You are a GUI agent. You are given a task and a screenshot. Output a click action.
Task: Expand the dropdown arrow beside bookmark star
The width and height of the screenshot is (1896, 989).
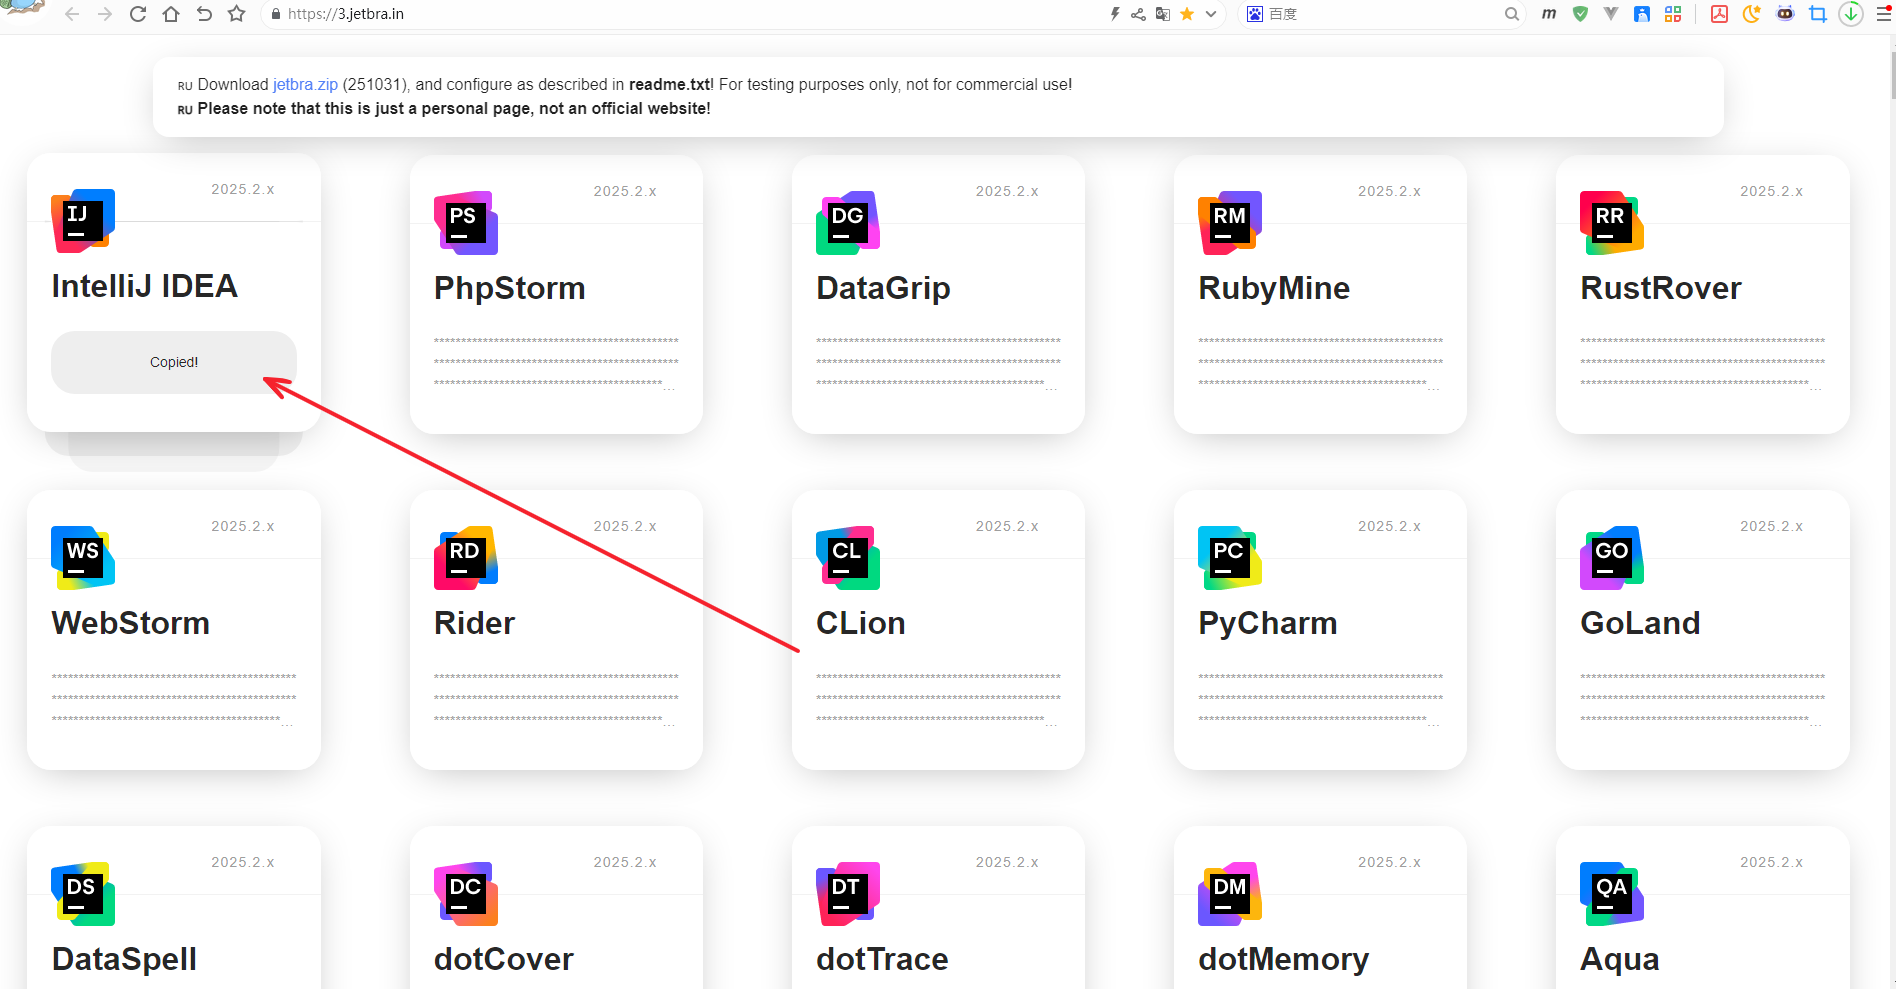1211,14
